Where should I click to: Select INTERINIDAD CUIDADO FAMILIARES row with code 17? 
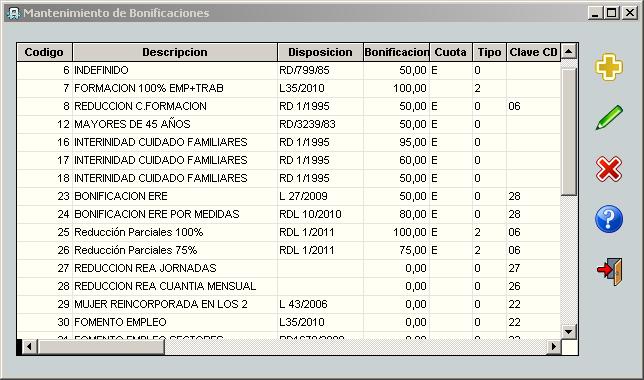tap(289, 160)
